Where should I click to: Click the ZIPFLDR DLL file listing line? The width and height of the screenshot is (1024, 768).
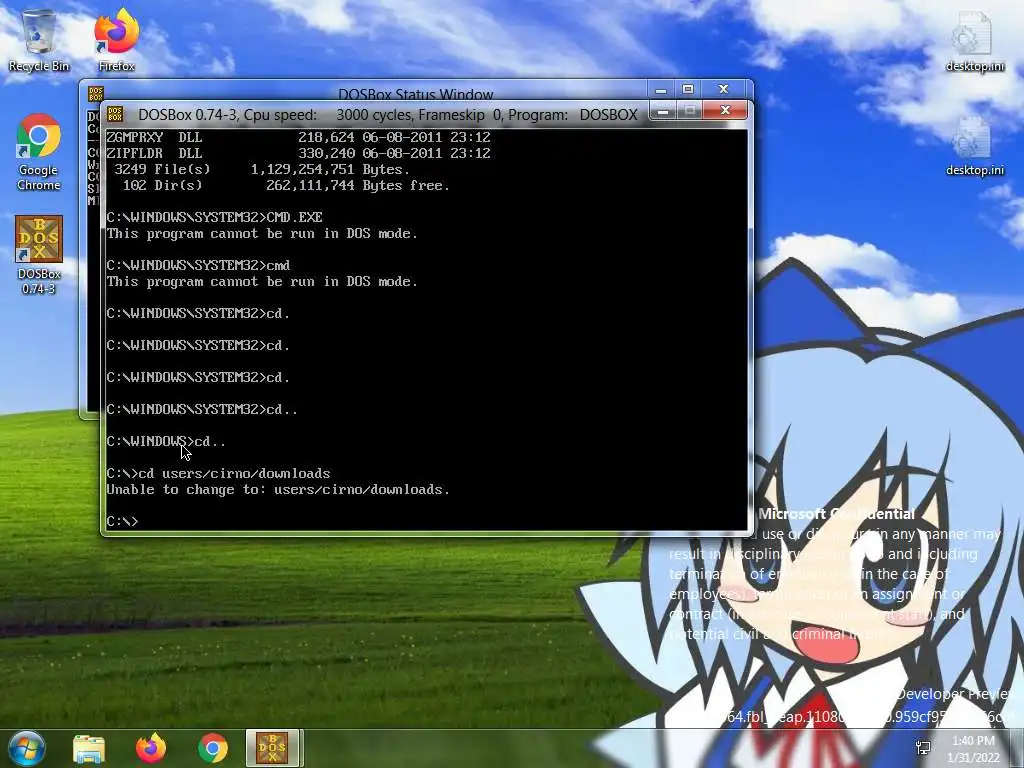pos(298,153)
